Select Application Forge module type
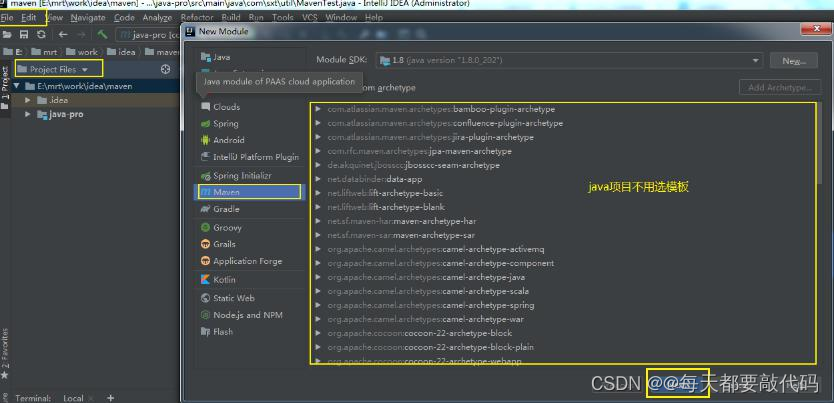Viewport: 834px width, 403px height. (x=241, y=261)
